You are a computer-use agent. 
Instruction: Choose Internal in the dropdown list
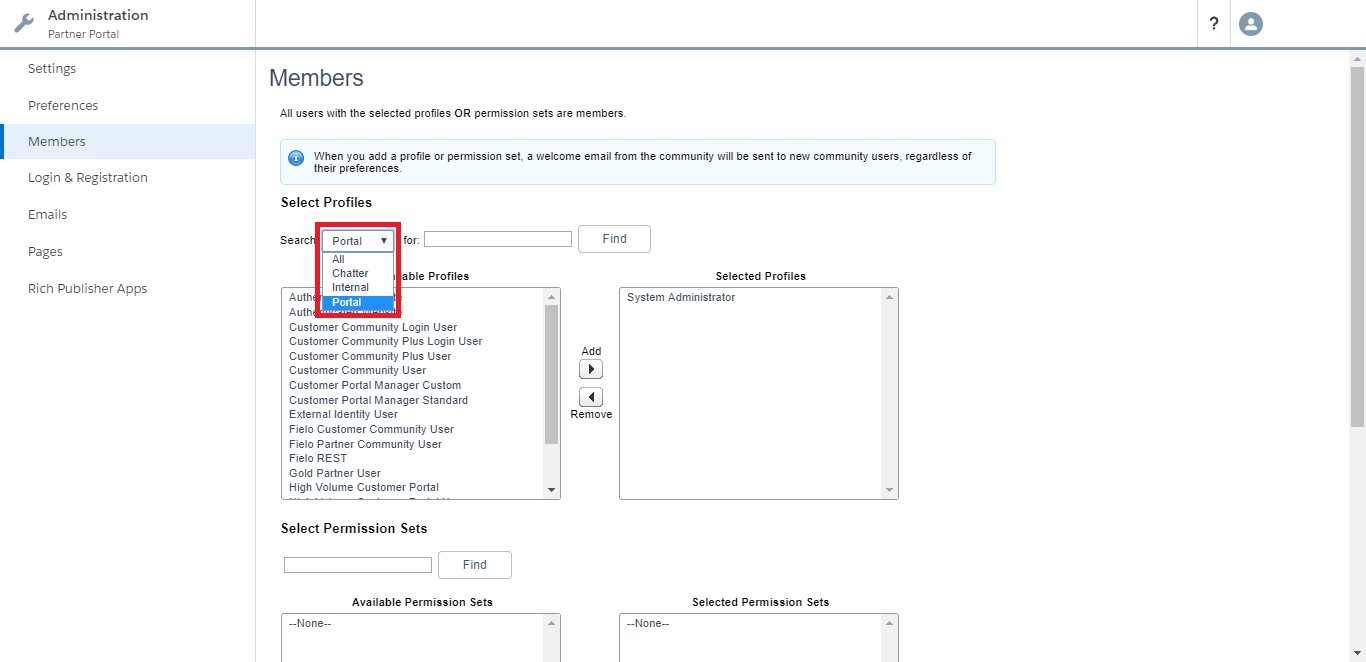click(x=358, y=287)
